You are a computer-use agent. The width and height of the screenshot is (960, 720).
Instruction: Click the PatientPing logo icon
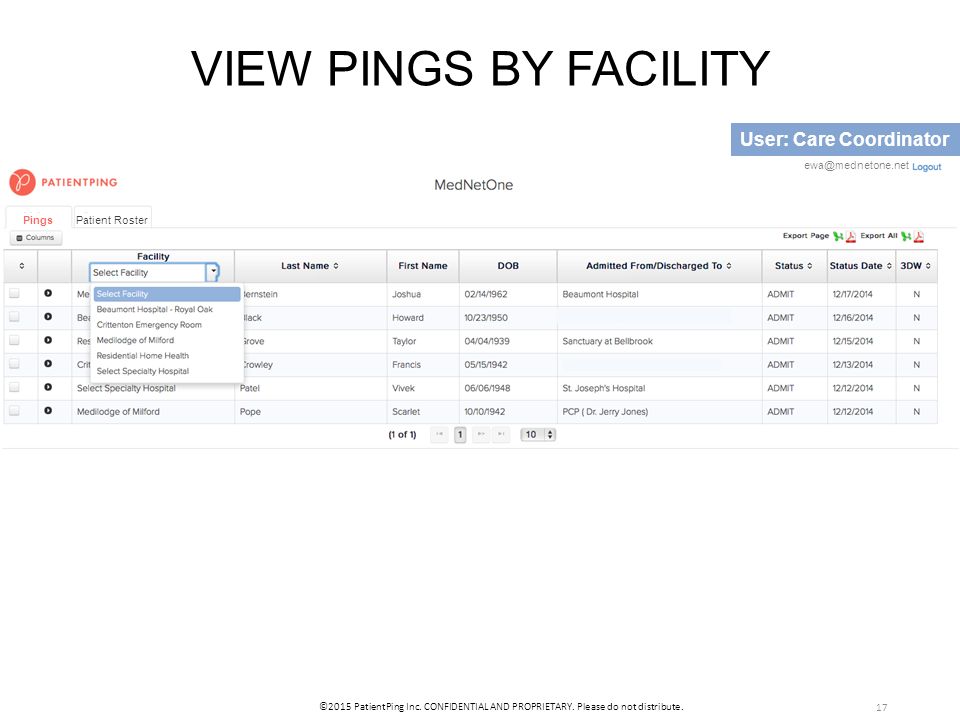pyautogui.click(x=23, y=182)
